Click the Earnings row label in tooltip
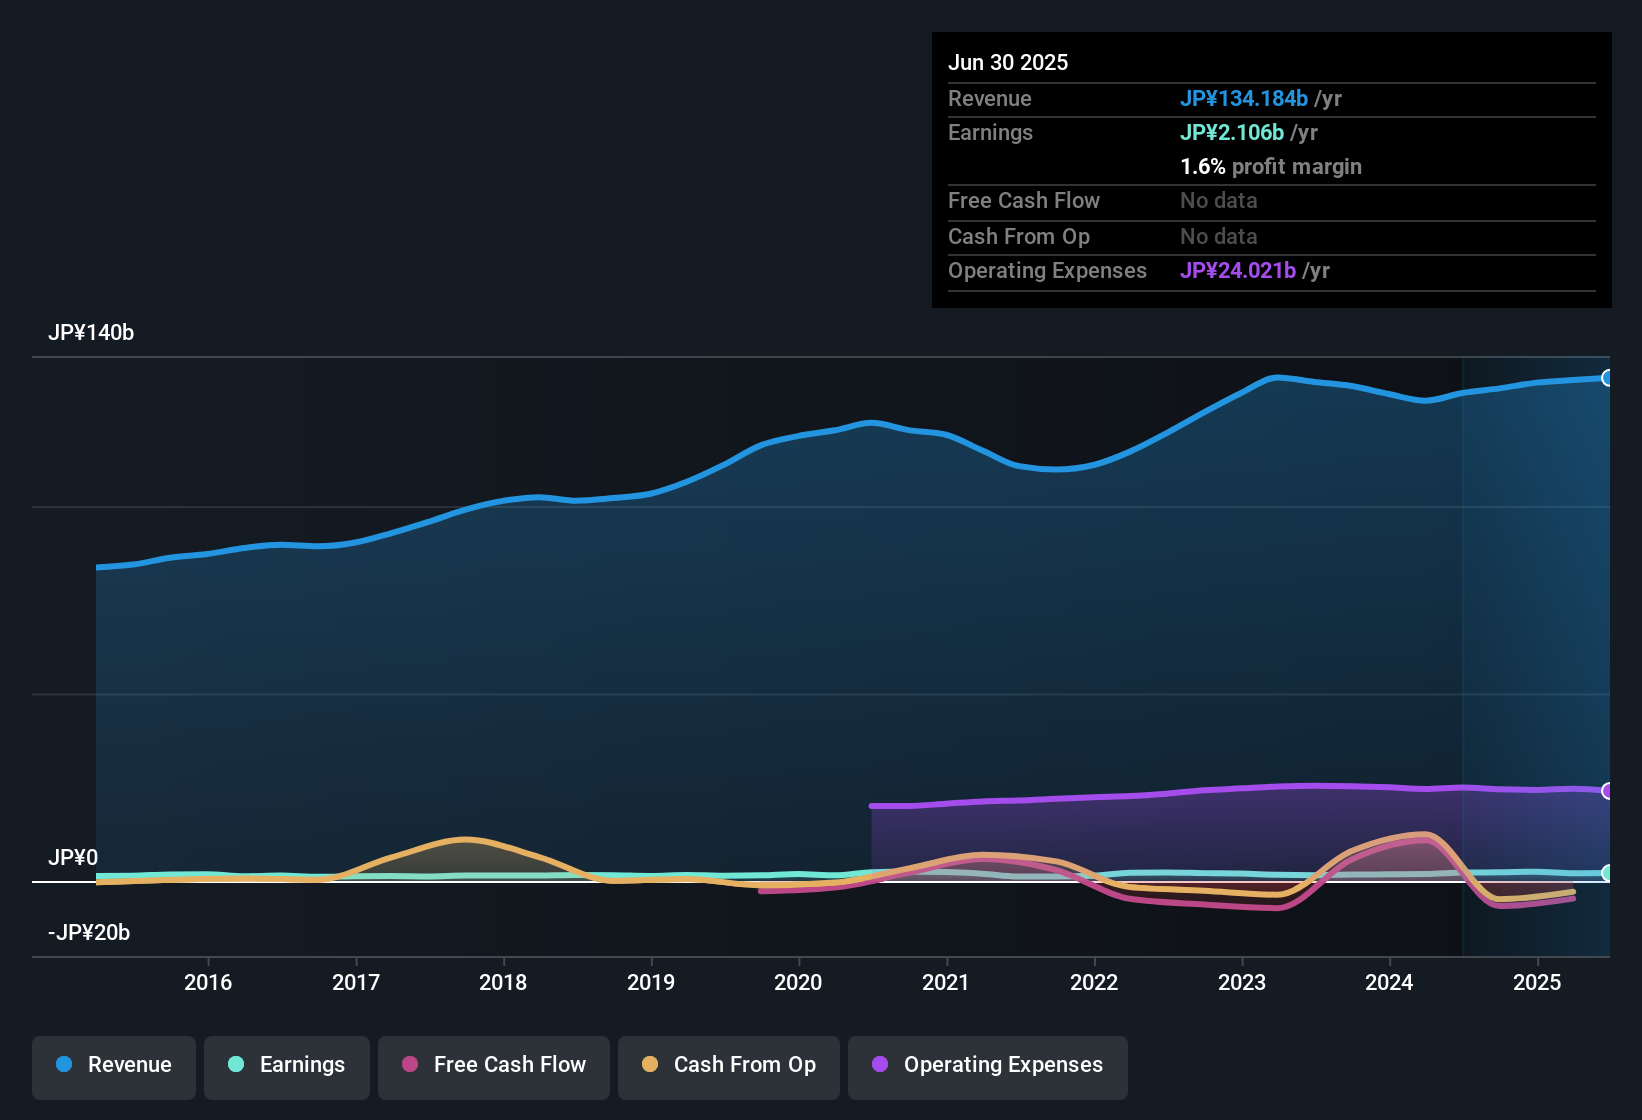 click(990, 132)
